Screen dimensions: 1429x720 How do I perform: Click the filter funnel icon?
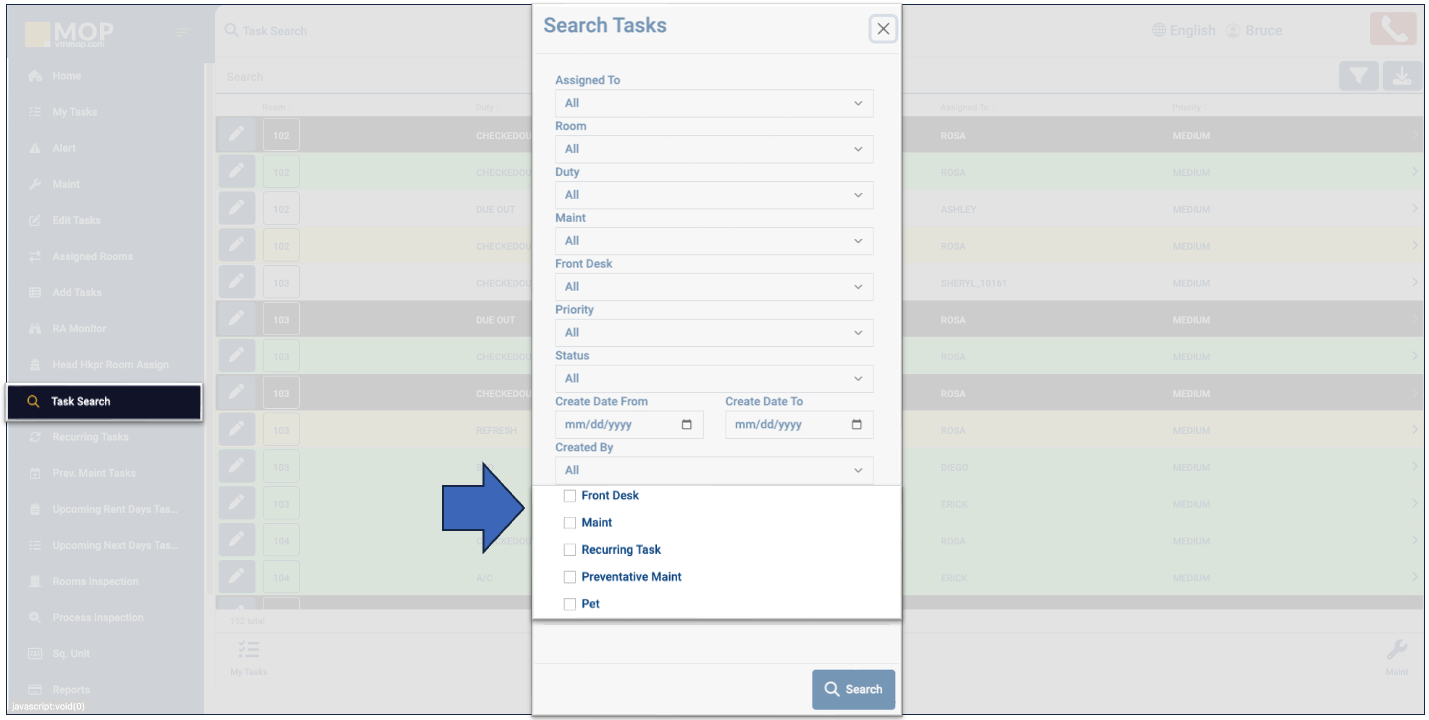[x=1358, y=76]
